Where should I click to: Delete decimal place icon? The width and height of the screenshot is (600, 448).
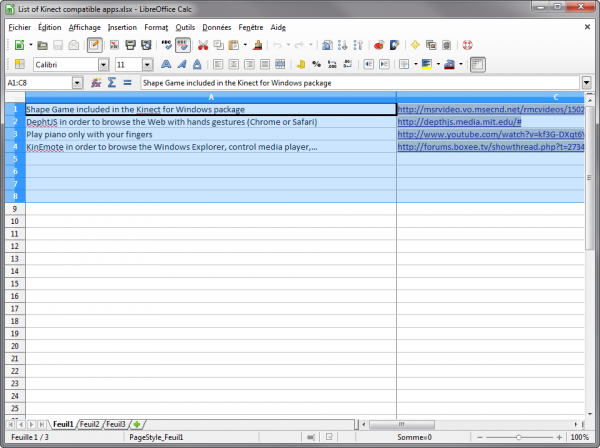tap(347, 64)
